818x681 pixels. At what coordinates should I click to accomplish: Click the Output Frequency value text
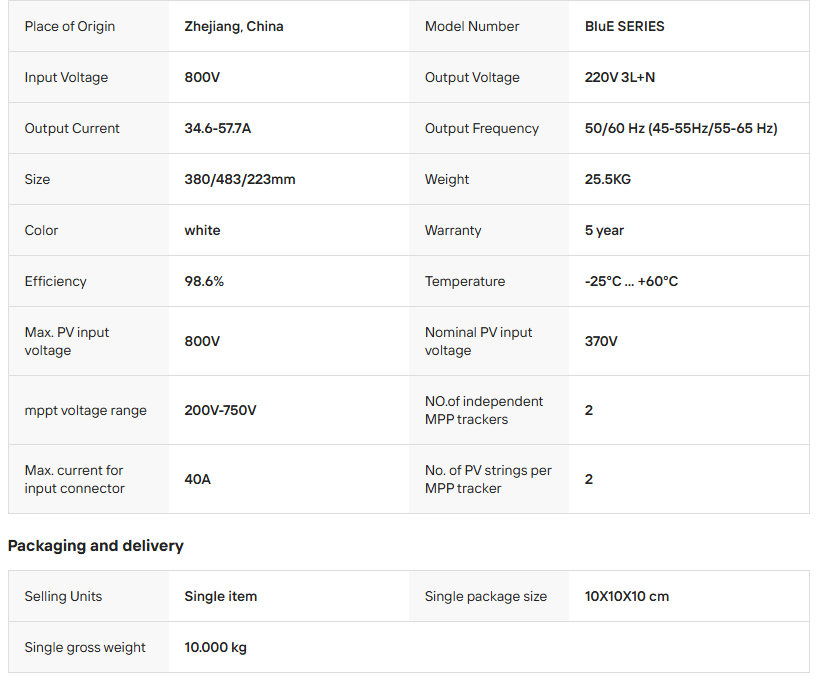(x=681, y=129)
